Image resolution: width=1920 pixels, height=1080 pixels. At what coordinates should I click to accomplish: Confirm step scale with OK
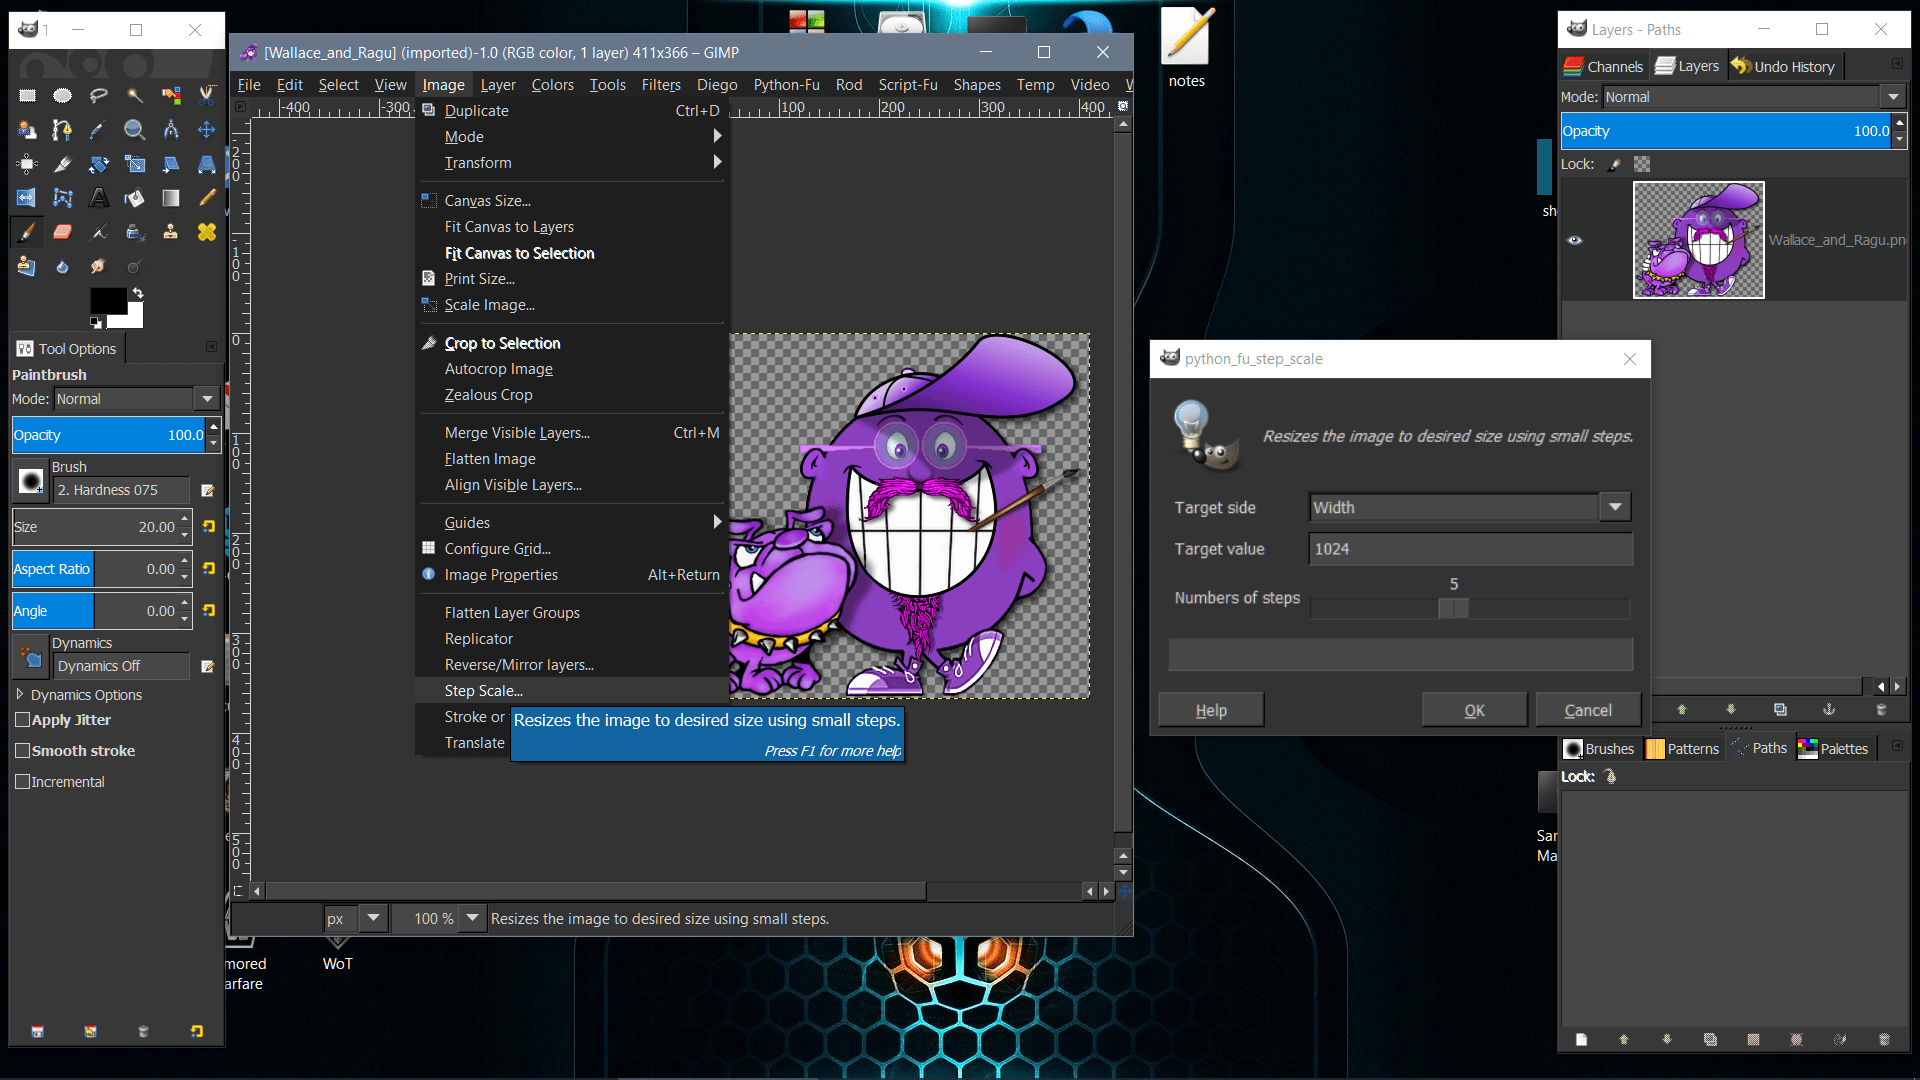tap(1473, 709)
